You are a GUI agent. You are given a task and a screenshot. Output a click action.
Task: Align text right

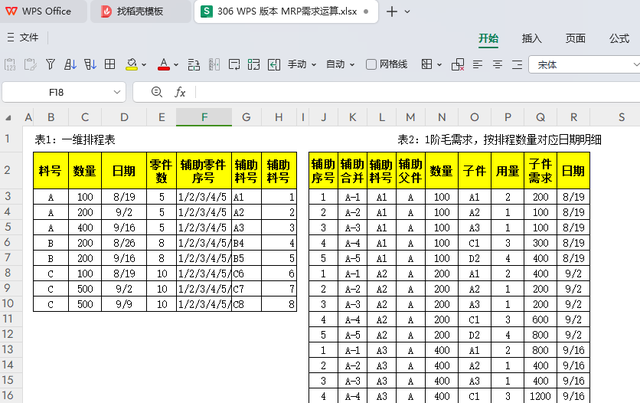517,65
